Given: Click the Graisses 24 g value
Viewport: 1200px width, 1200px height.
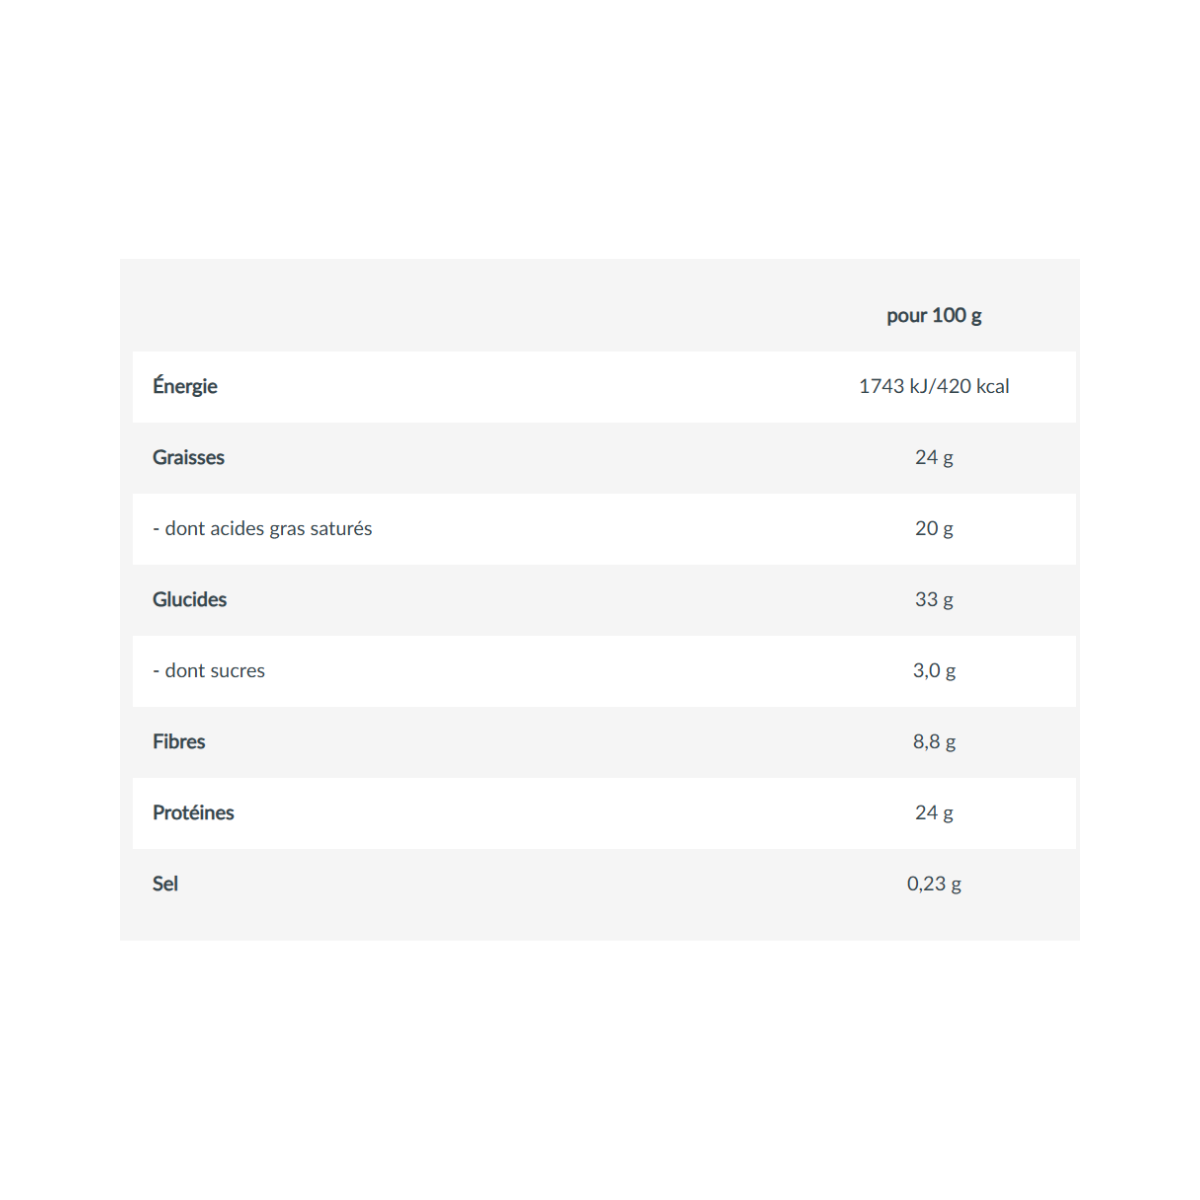Looking at the screenshot, I should click(x=934, y=457).
